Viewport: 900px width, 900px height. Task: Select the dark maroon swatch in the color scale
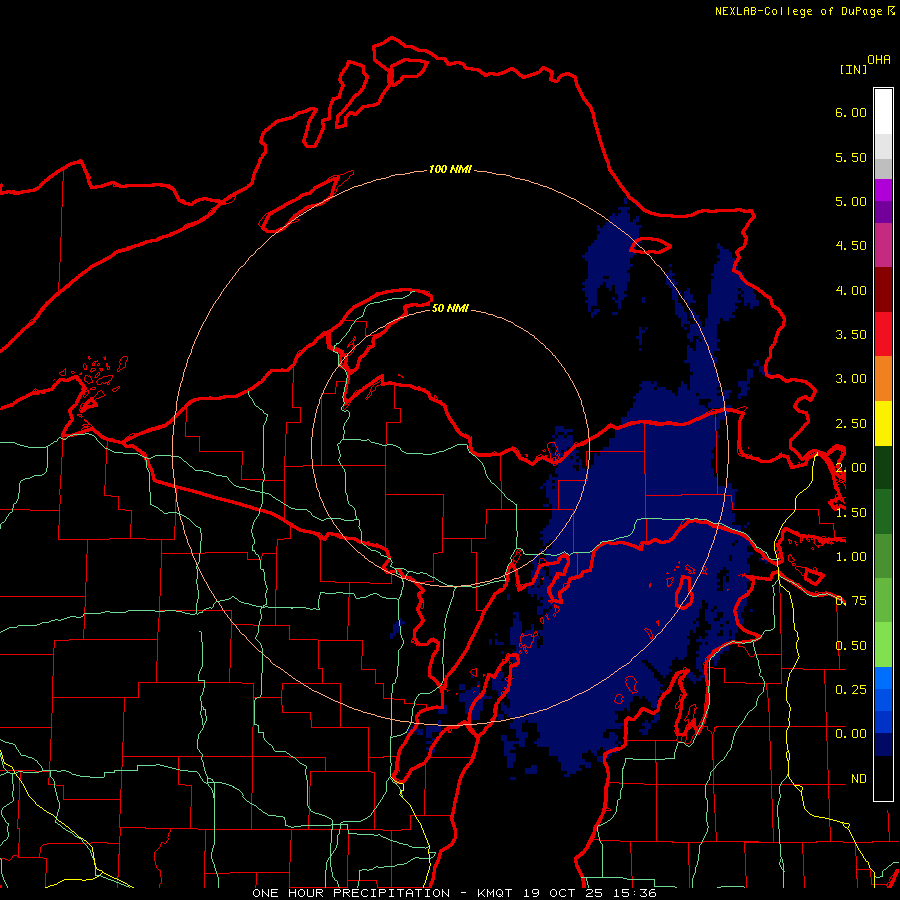pos(883,290)
